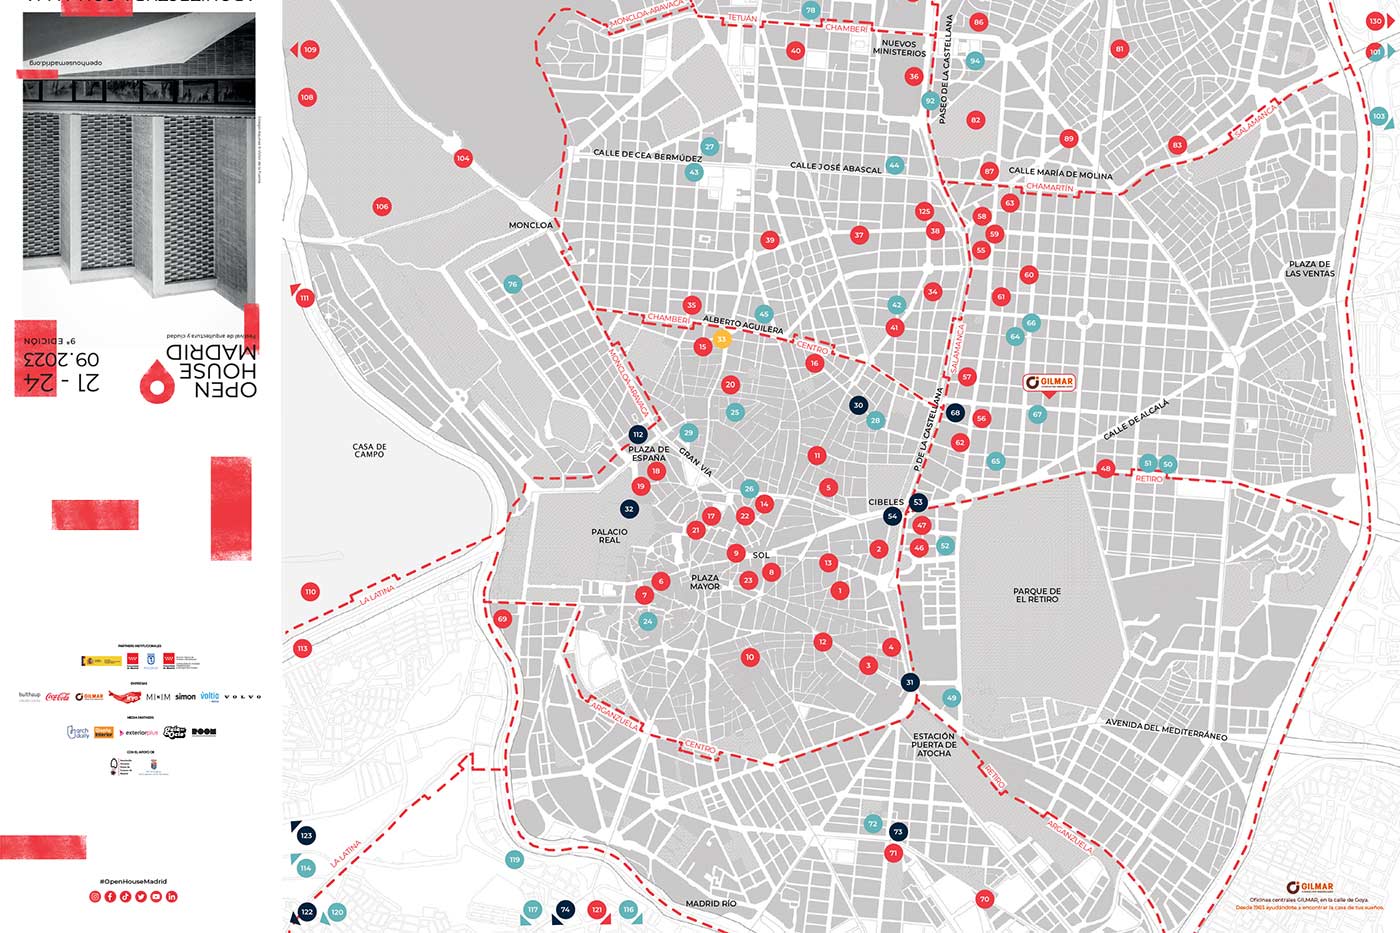Viewport: 1400px width, 933px height.
Task: Click the Open House Madrid logo
Action: coord(198,372)
